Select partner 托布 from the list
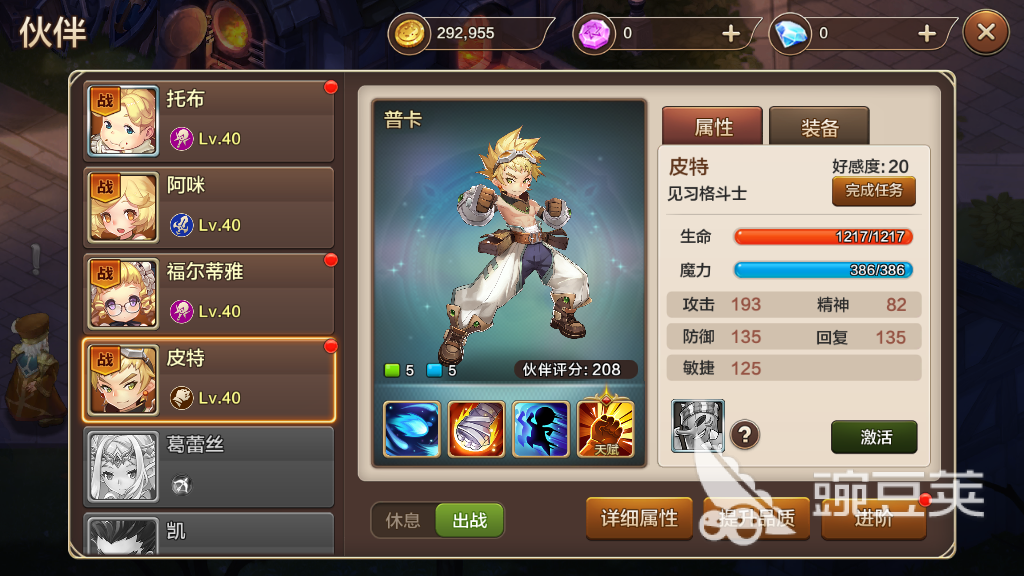The width and height of the screenshot is (1024, 576). (209, 121)
